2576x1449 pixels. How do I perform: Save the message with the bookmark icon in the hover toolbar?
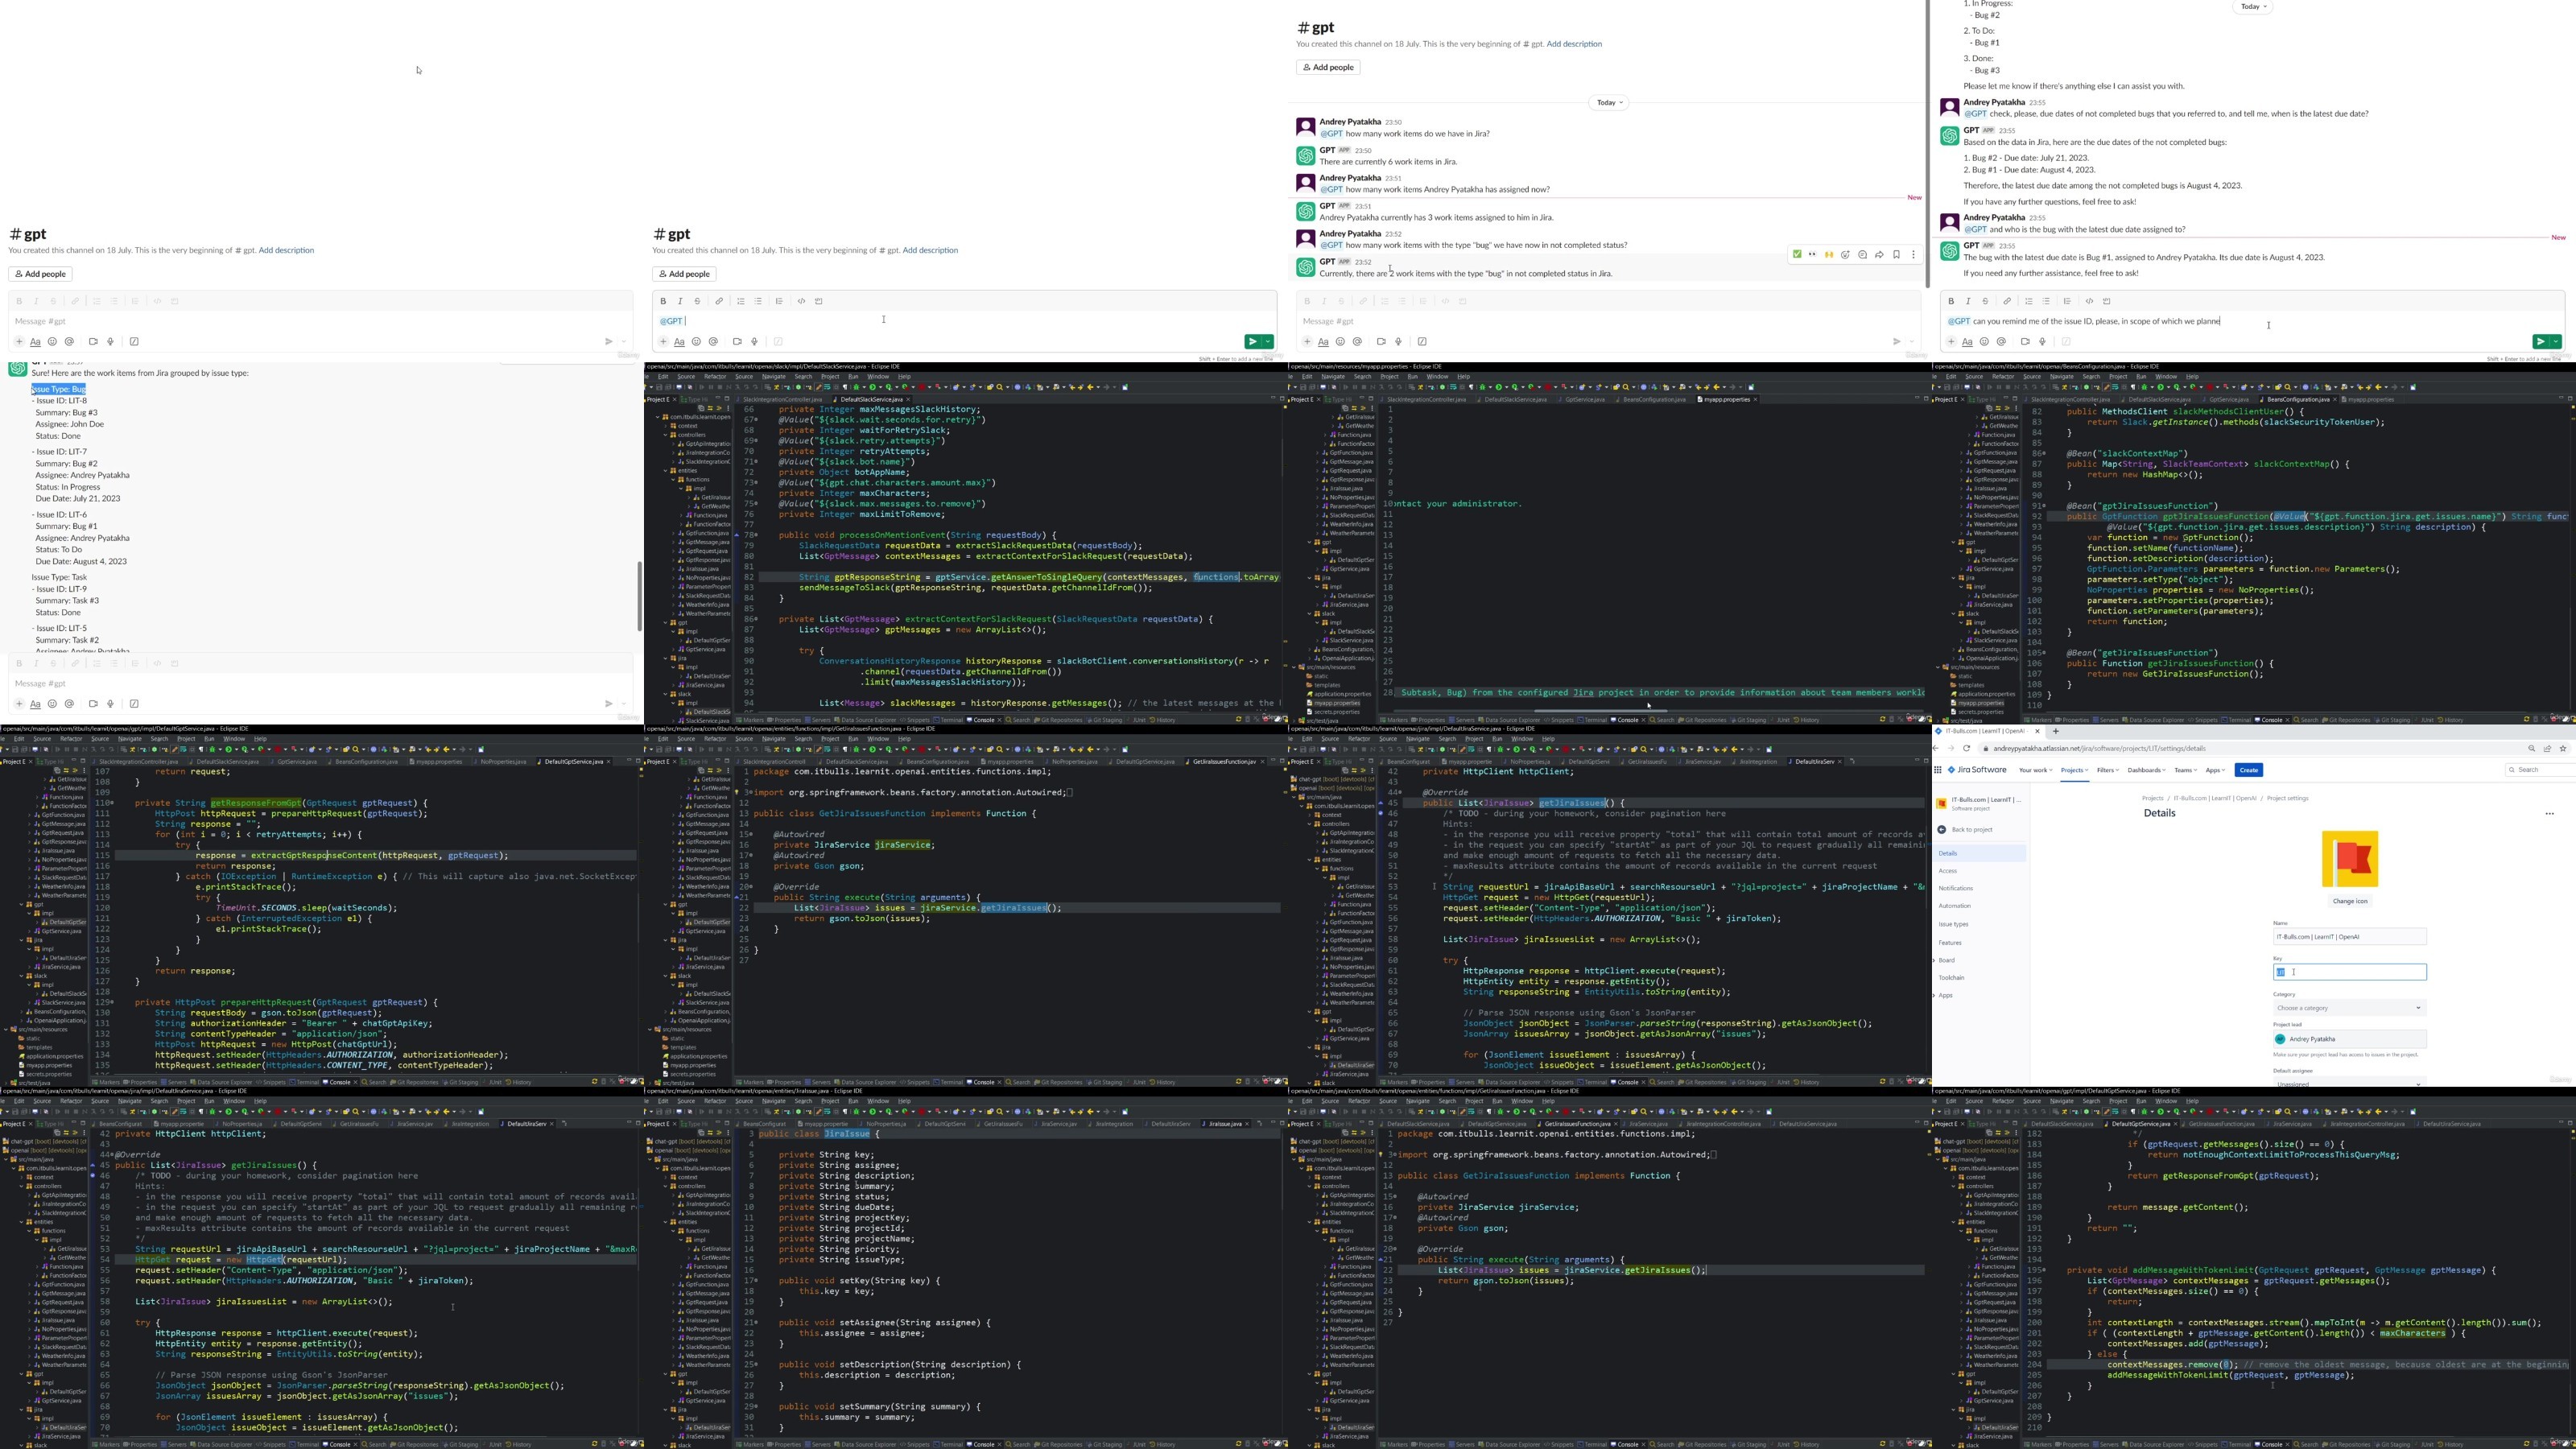point(1897,254)
